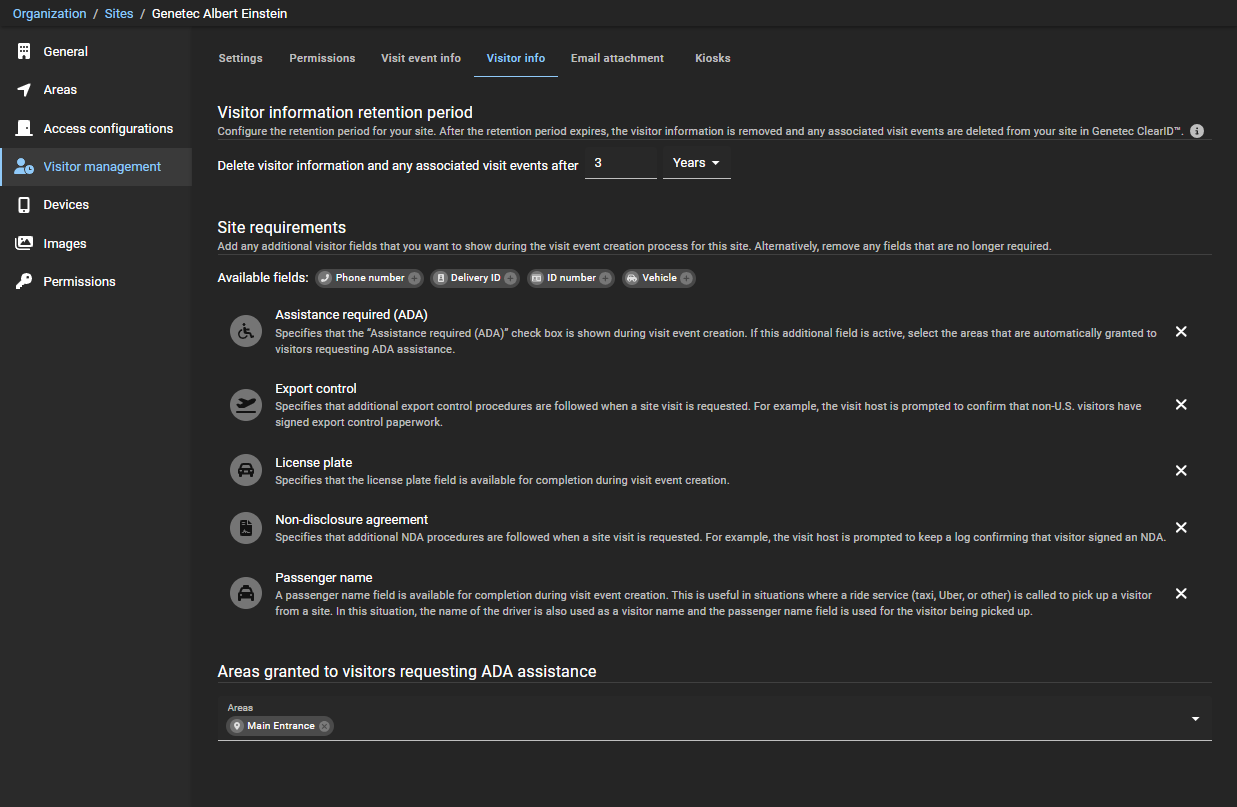Click the wheelchair icon for Assistance required (ADA)

246,331
